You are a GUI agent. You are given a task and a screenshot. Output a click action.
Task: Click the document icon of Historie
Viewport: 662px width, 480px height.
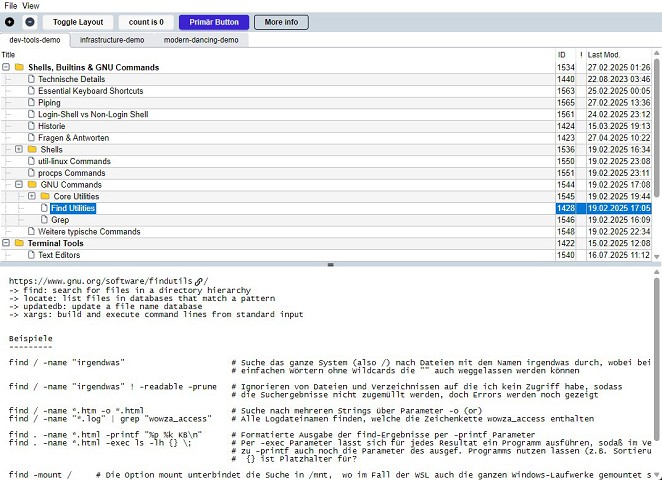(31, 126)
